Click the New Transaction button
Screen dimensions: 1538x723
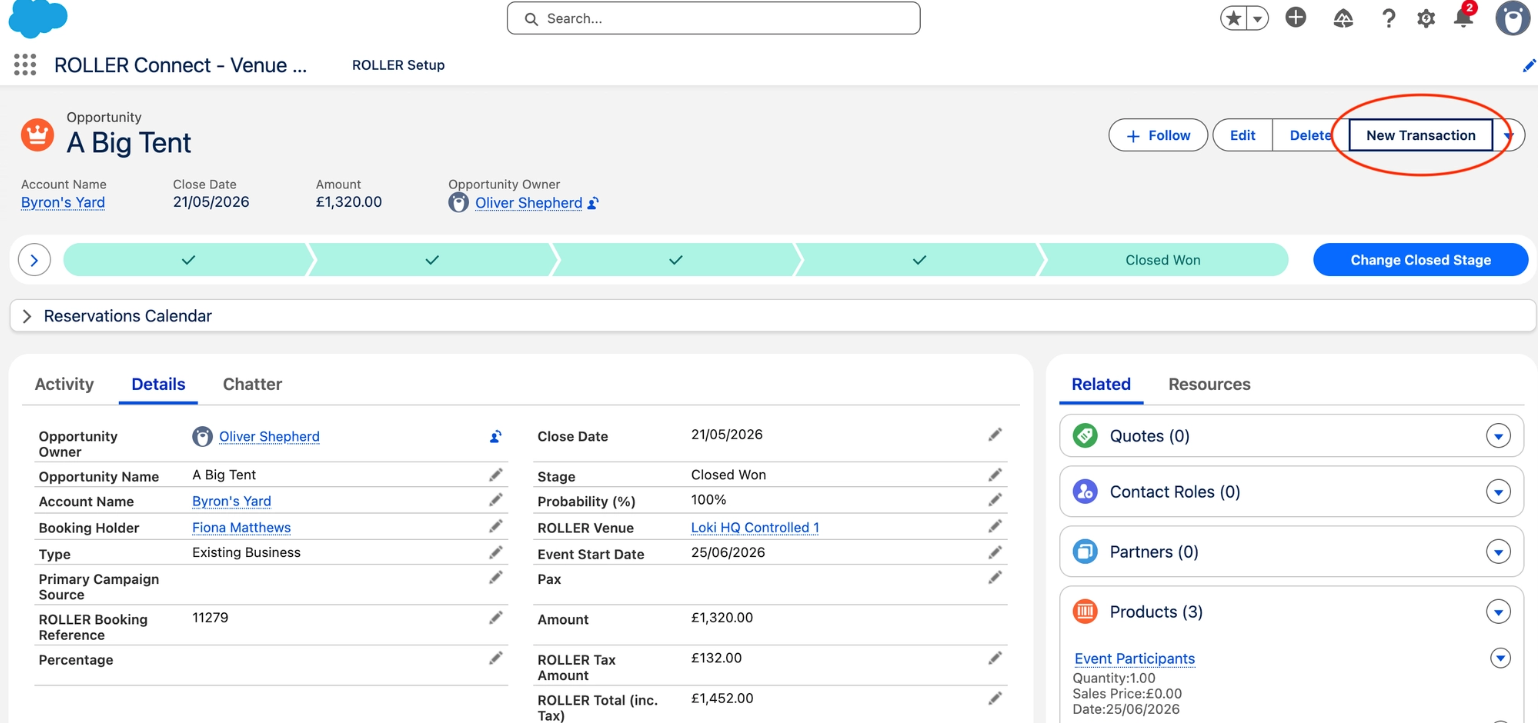click(1421, 135)
